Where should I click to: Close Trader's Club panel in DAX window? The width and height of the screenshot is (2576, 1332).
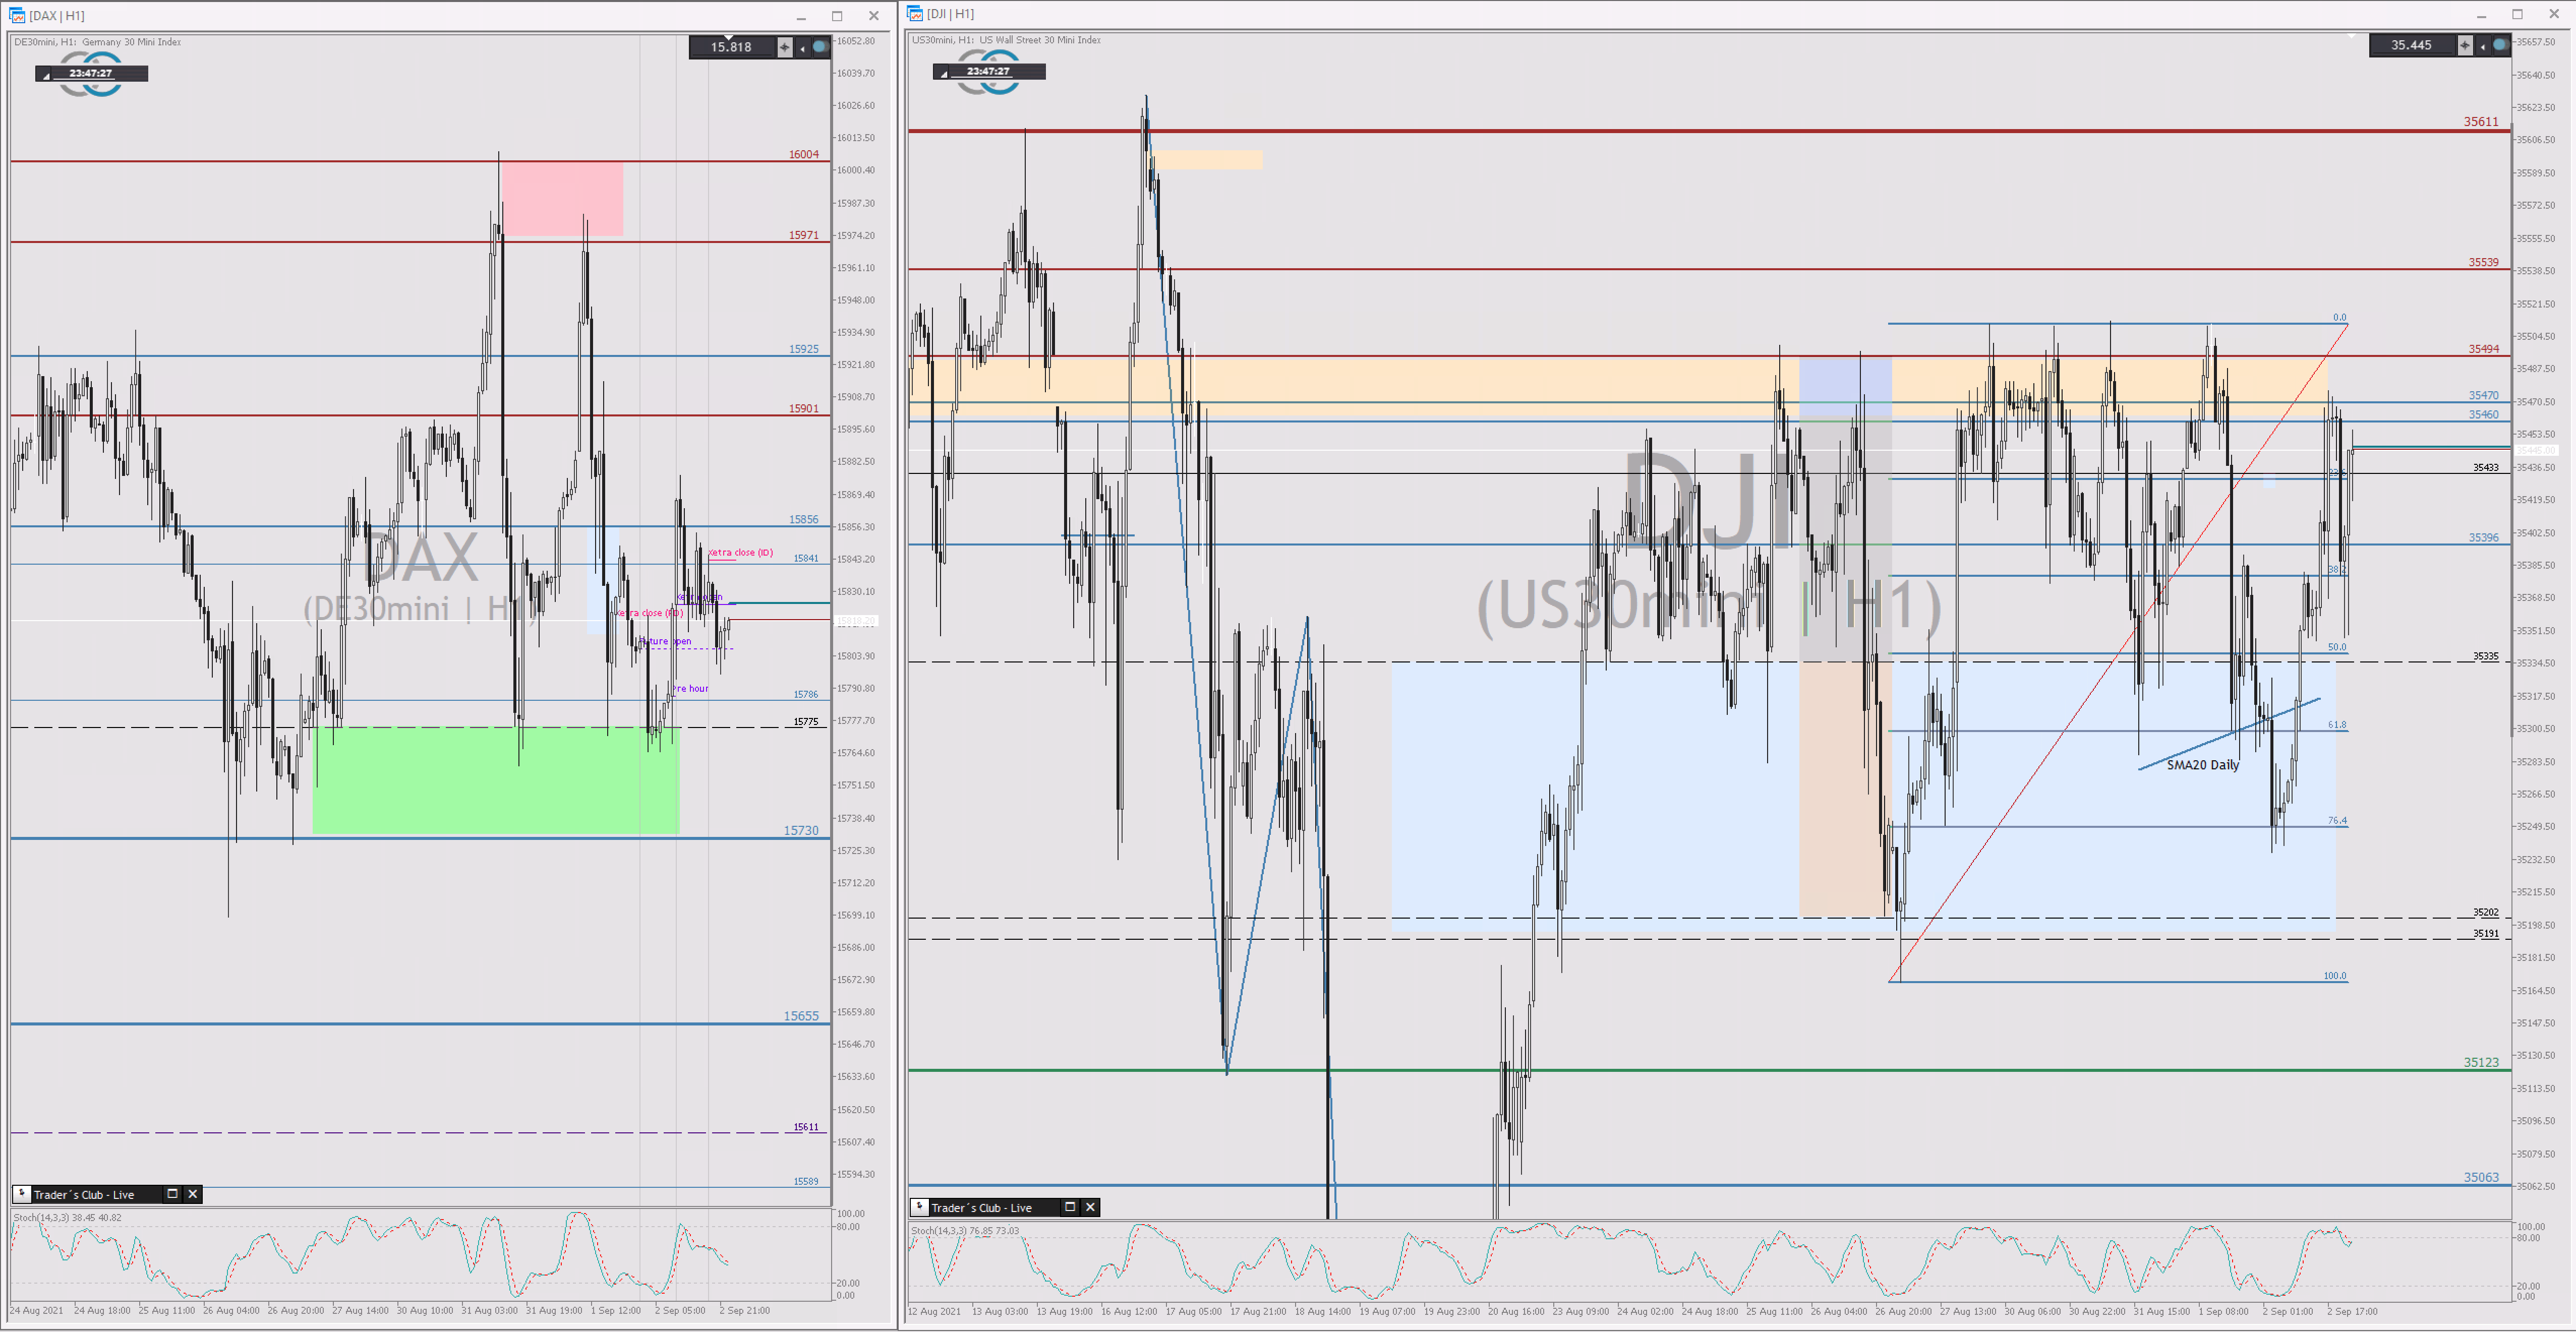pyautogui.click(x=193, y=1194)
